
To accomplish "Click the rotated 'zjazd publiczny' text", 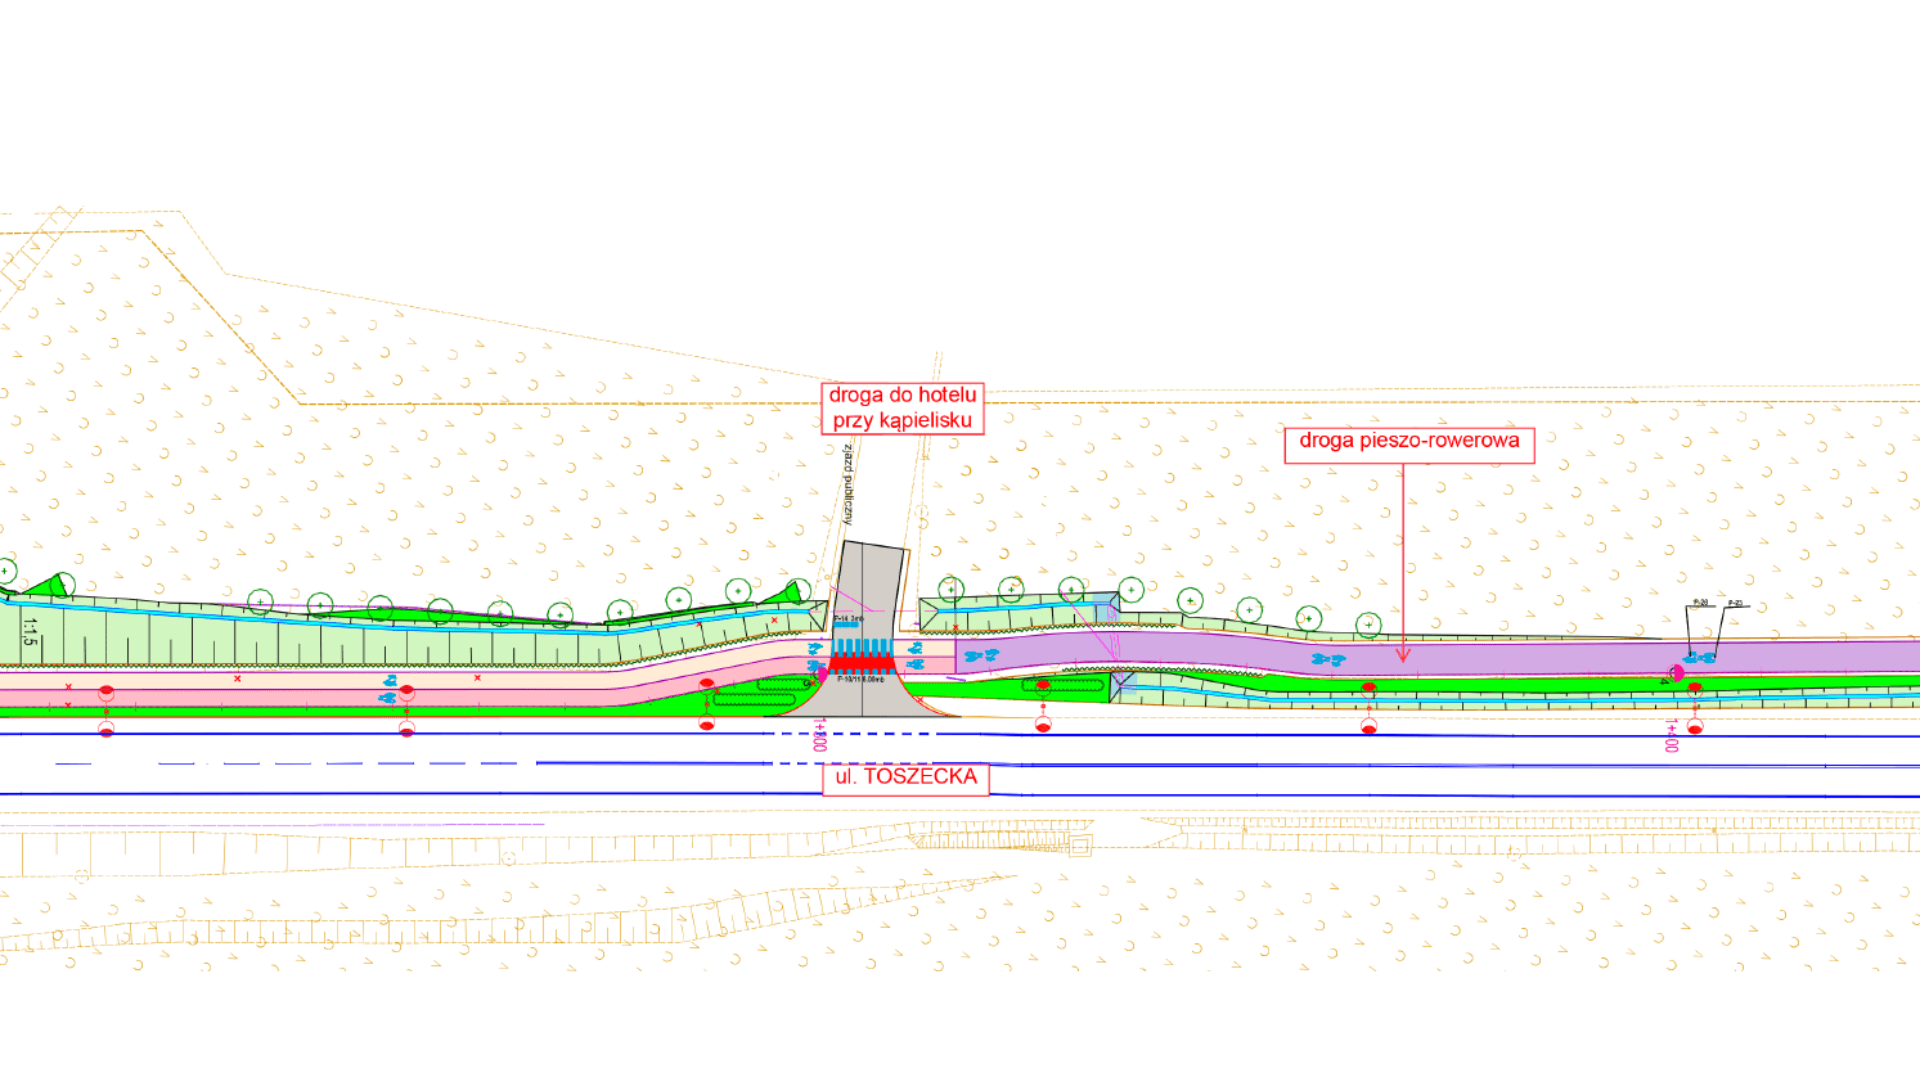I will (848, 484).
